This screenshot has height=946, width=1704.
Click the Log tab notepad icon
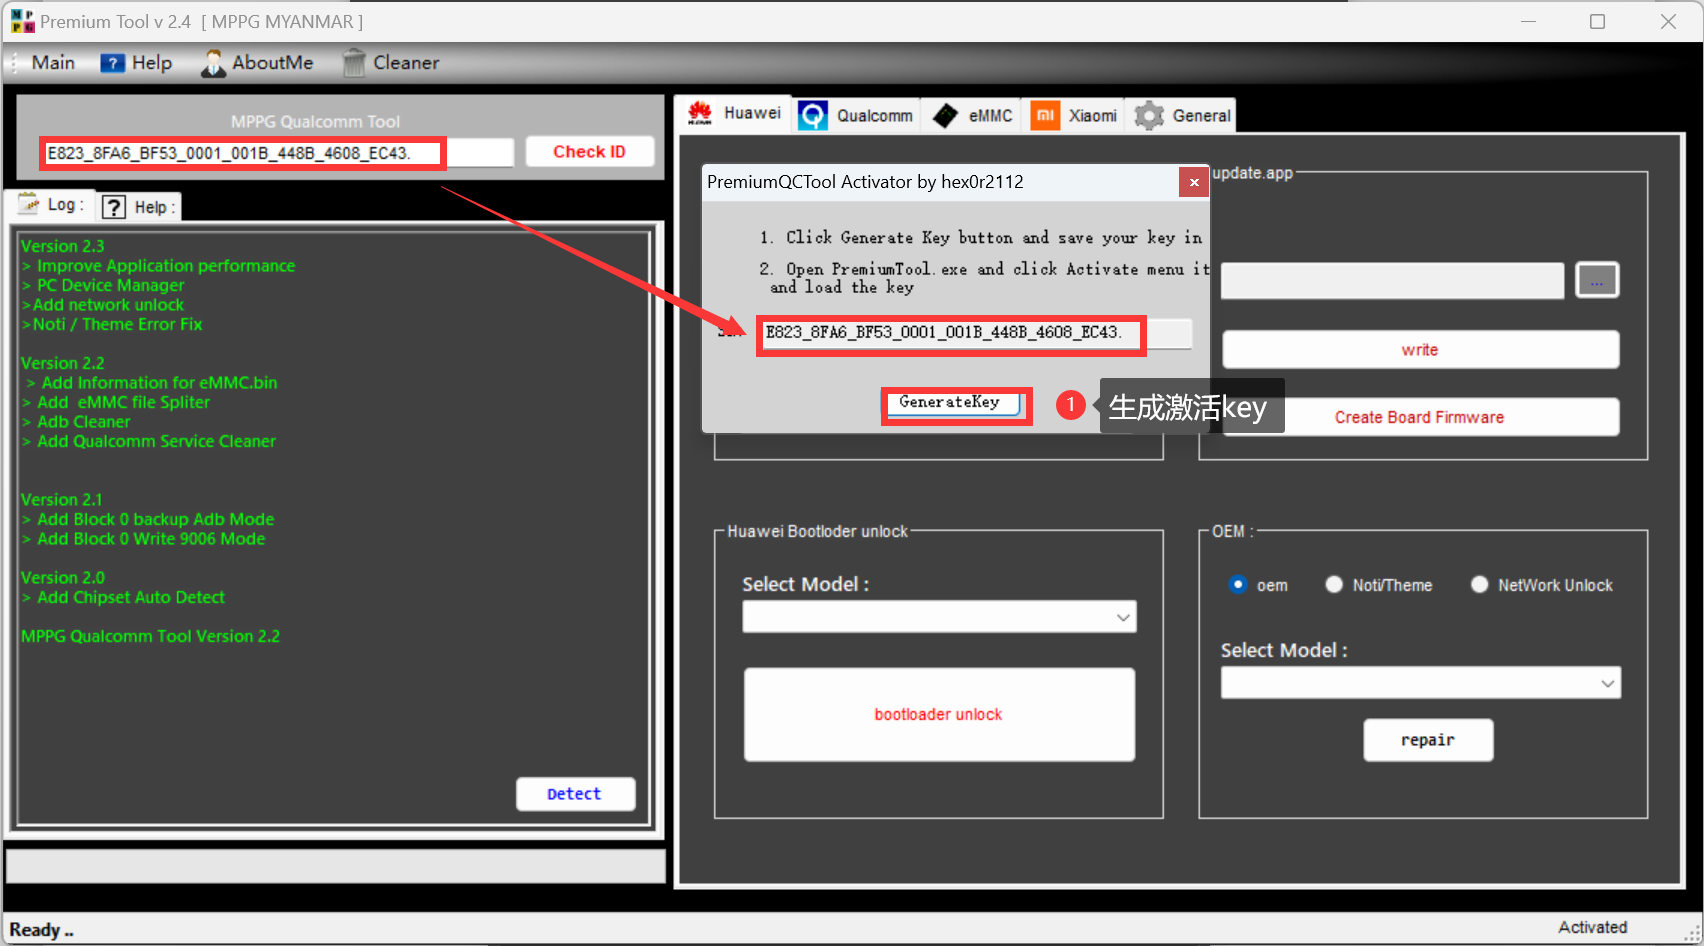pyautogui.click(x=28, y=203)
